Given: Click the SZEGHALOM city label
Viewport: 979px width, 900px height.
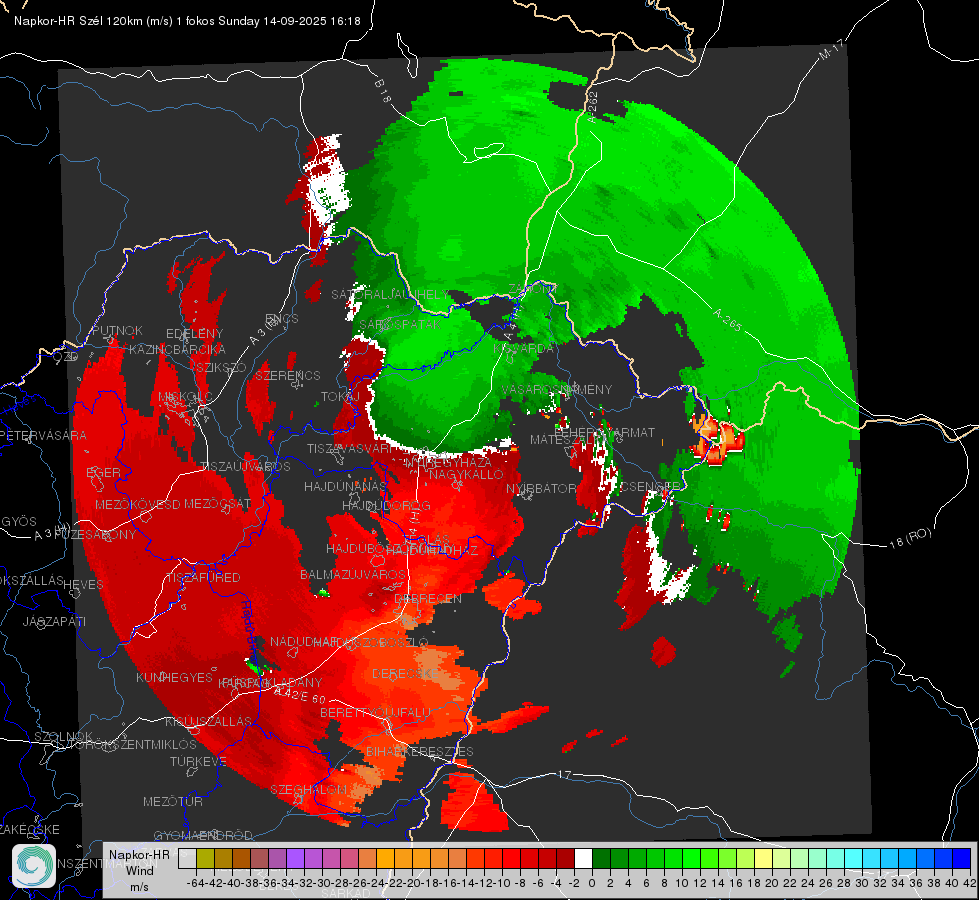Looking at the screenshot, I should pos(308,790).
